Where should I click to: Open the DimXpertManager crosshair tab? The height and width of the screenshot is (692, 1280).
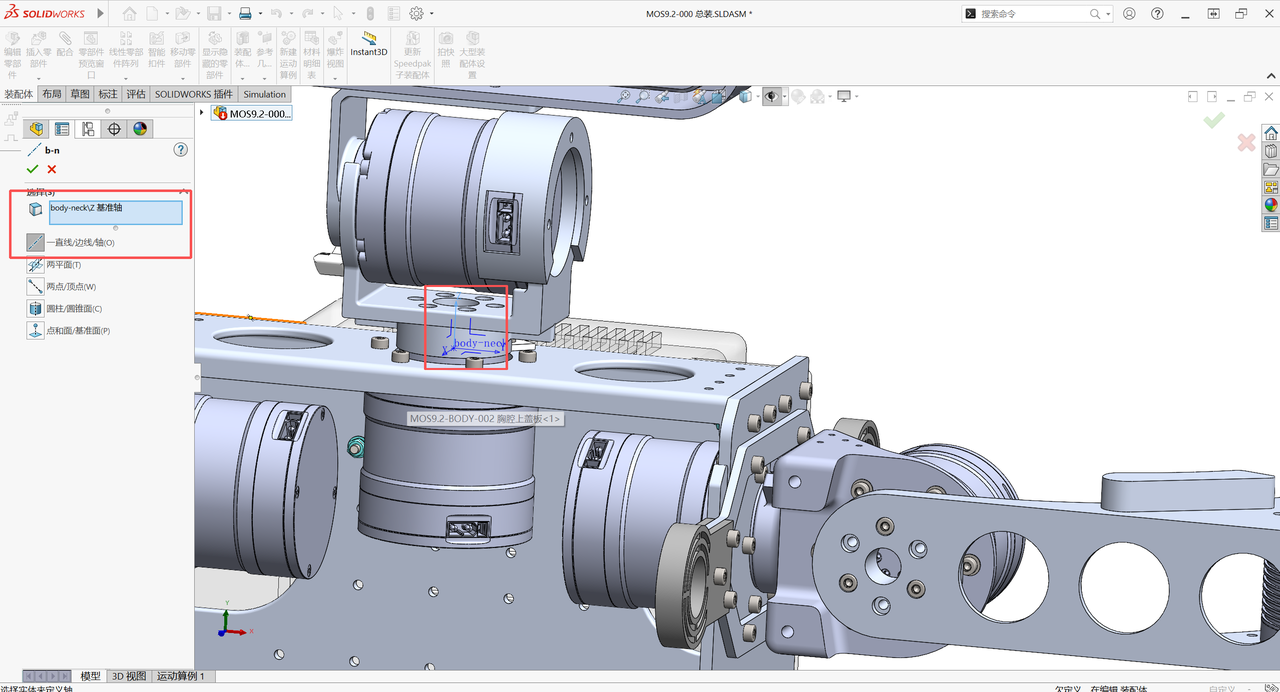click(x=114, y=129)
